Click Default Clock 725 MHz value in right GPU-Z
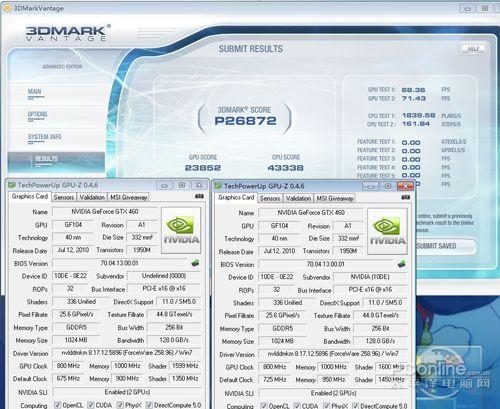500x409 pixels. (275, 380)
